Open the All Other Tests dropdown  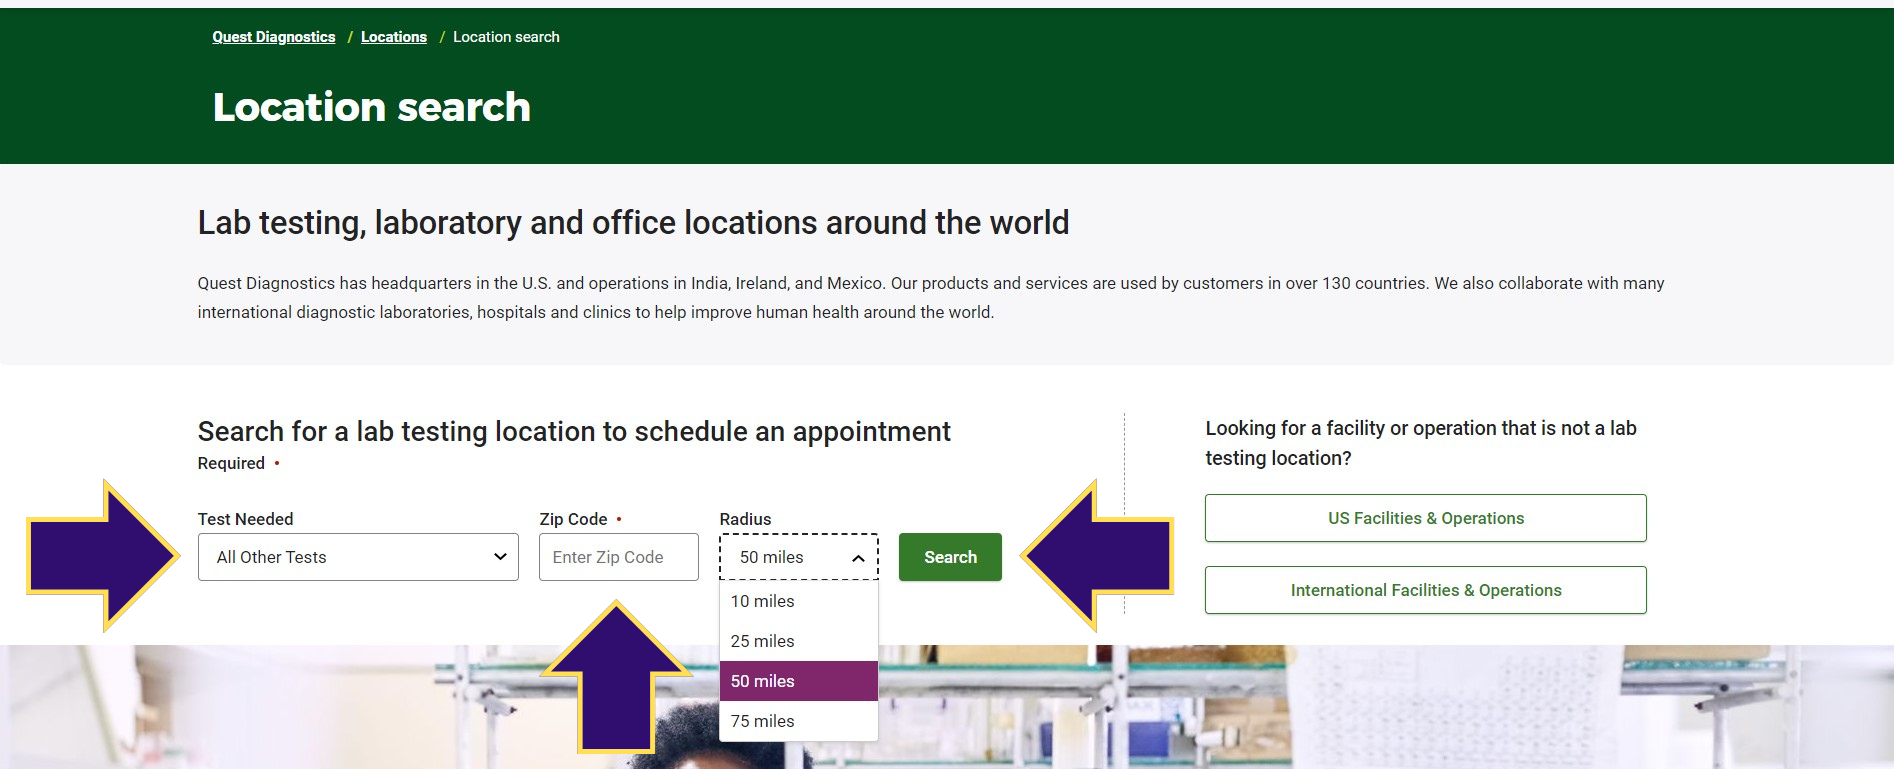point(357,557)
